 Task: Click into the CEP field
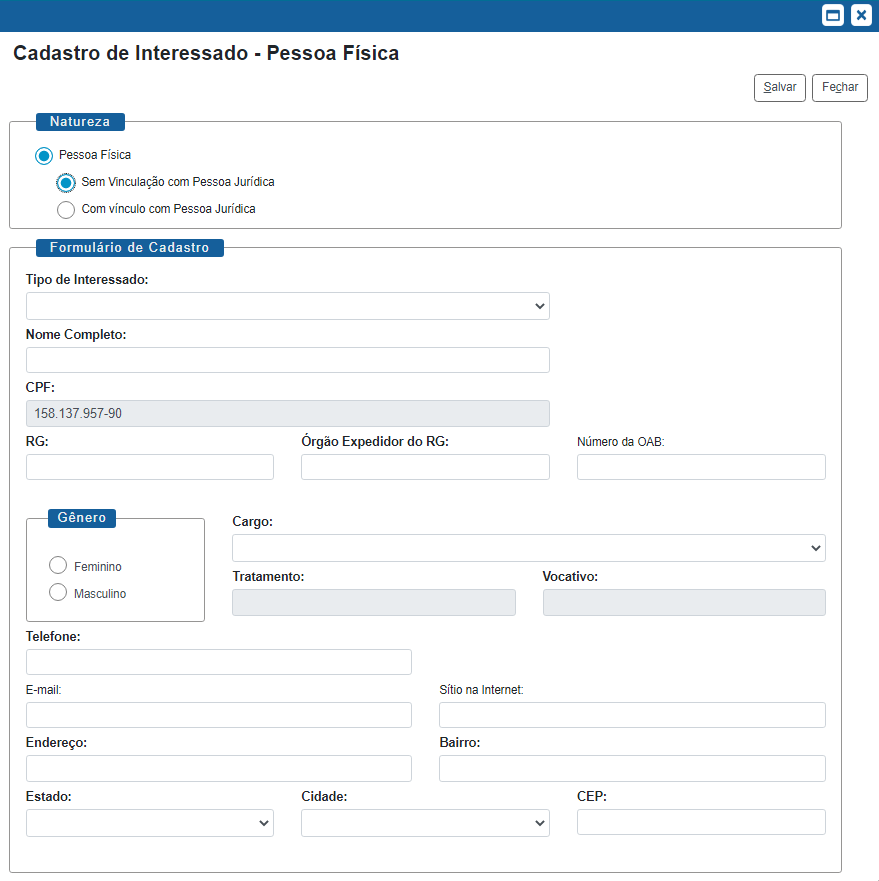[701, 822]
